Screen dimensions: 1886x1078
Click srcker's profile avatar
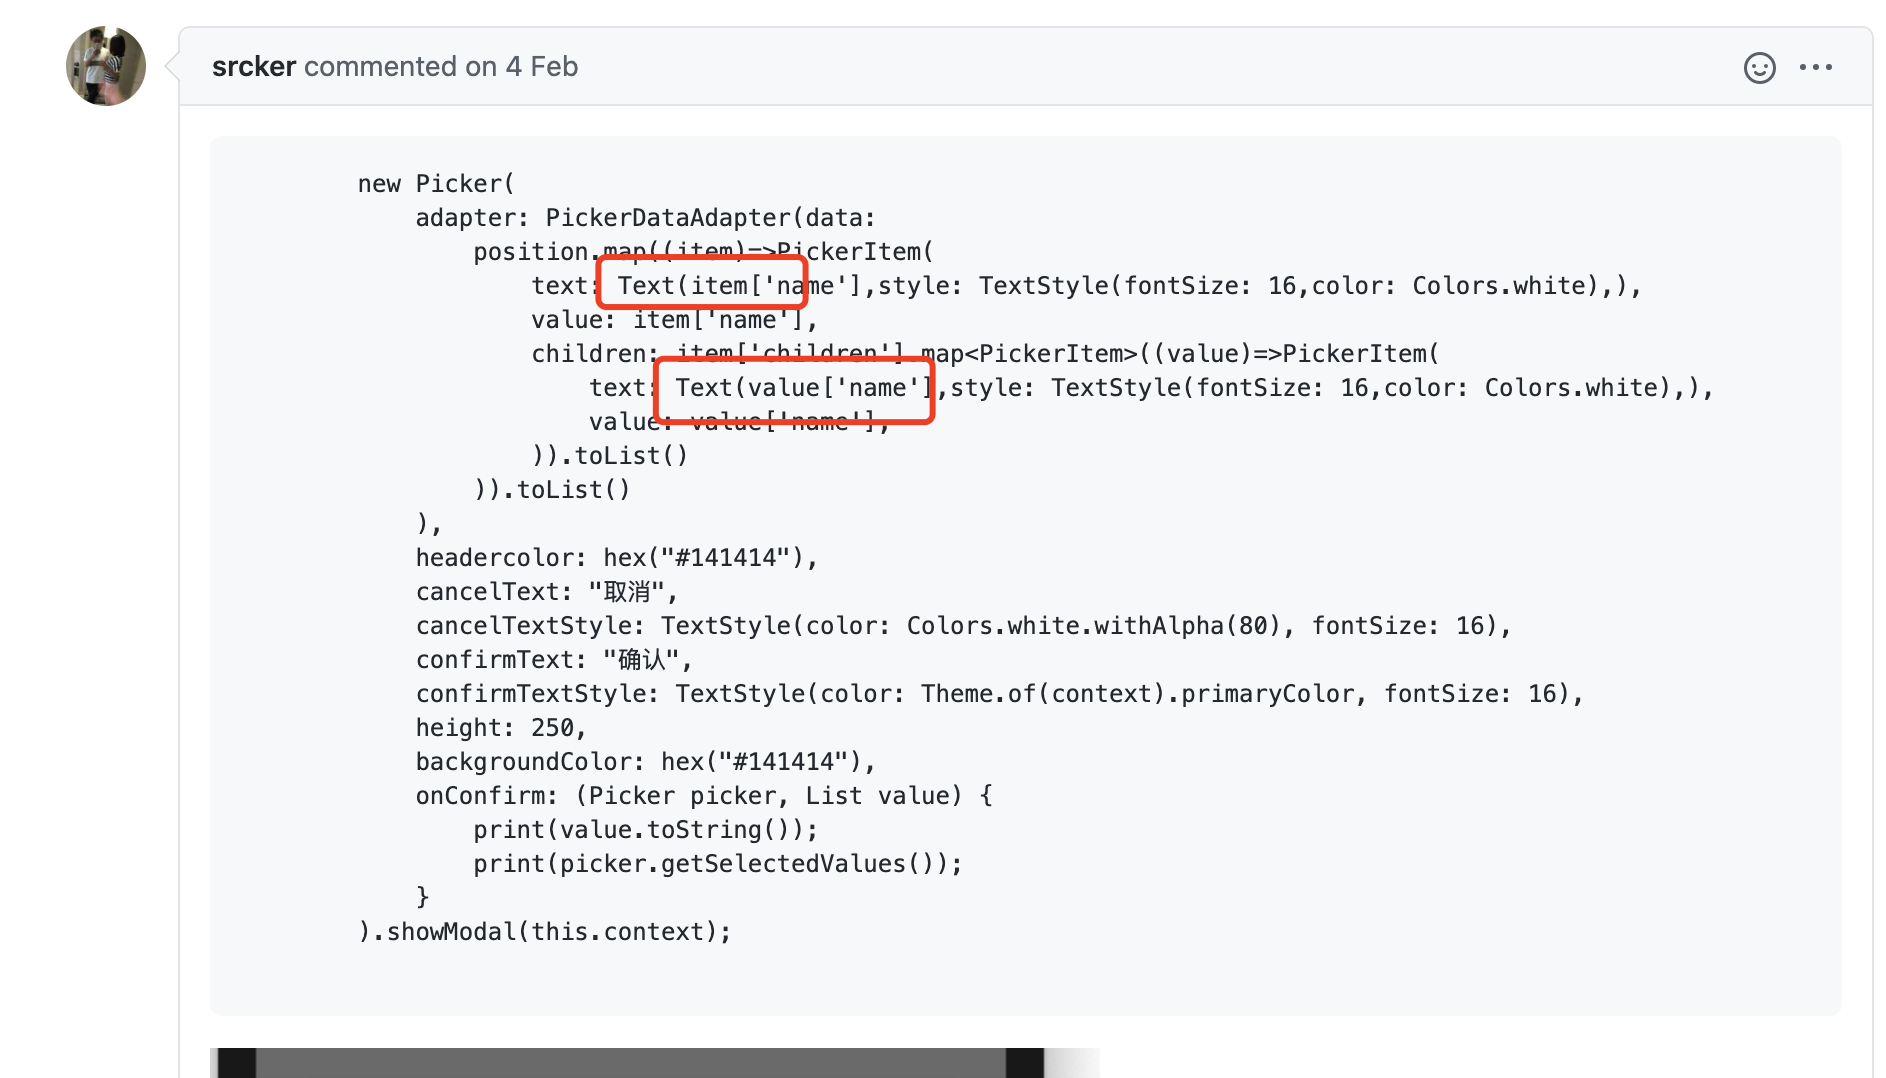pyautogui.click(x=105, y=64)
